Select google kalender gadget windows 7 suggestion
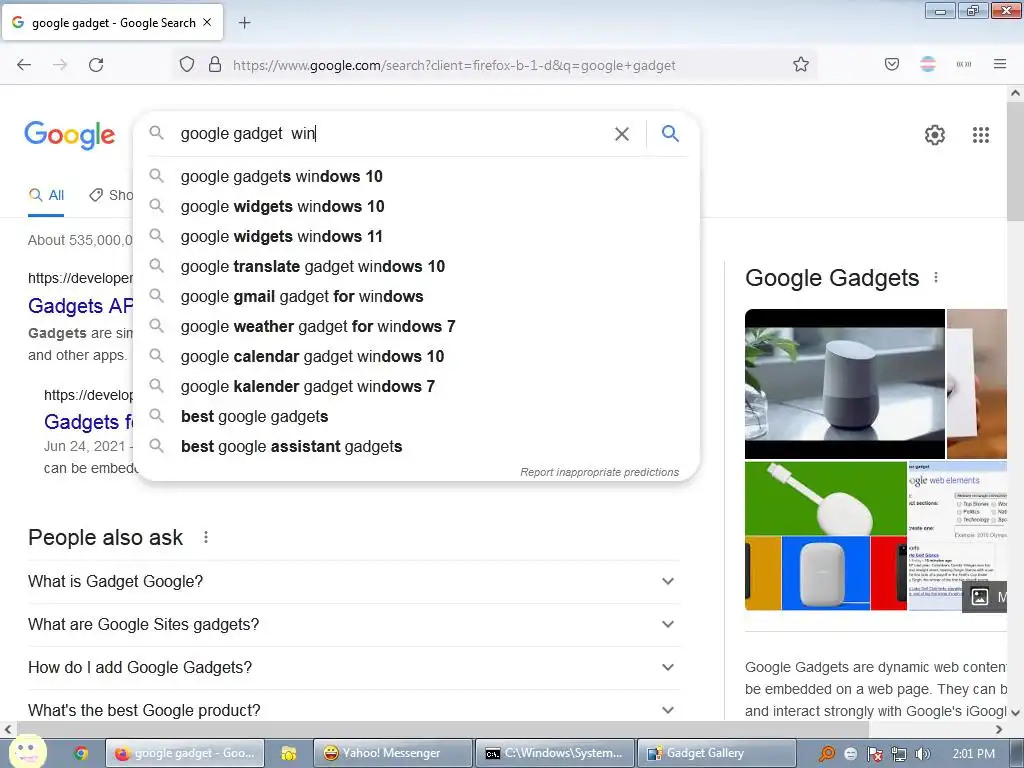Image resolution: width=1024 pixels, height=768 pixels. (417, 387)
